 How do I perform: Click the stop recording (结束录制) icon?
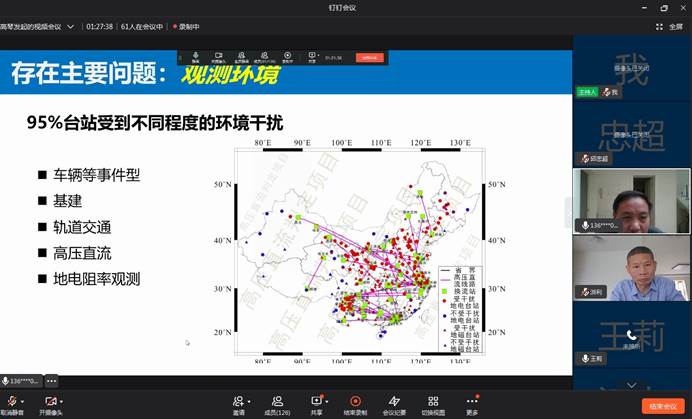(x=355, y=401)
